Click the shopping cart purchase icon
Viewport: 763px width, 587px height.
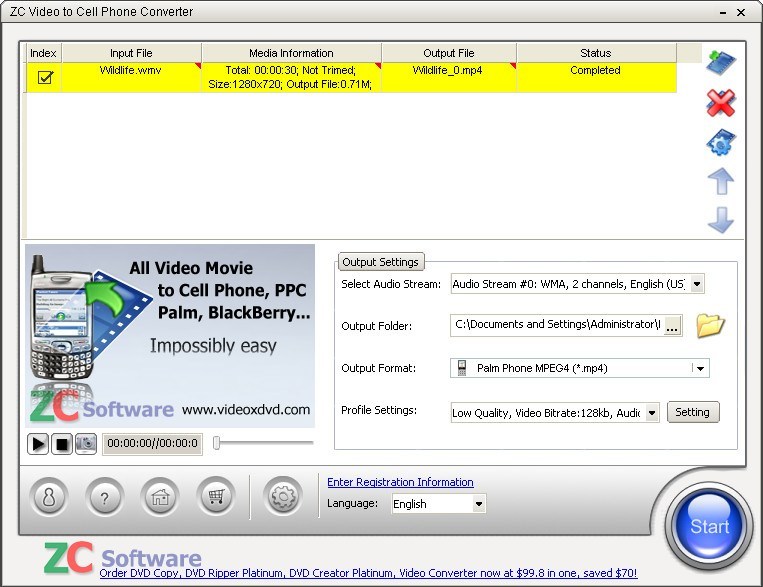point(215,495)
